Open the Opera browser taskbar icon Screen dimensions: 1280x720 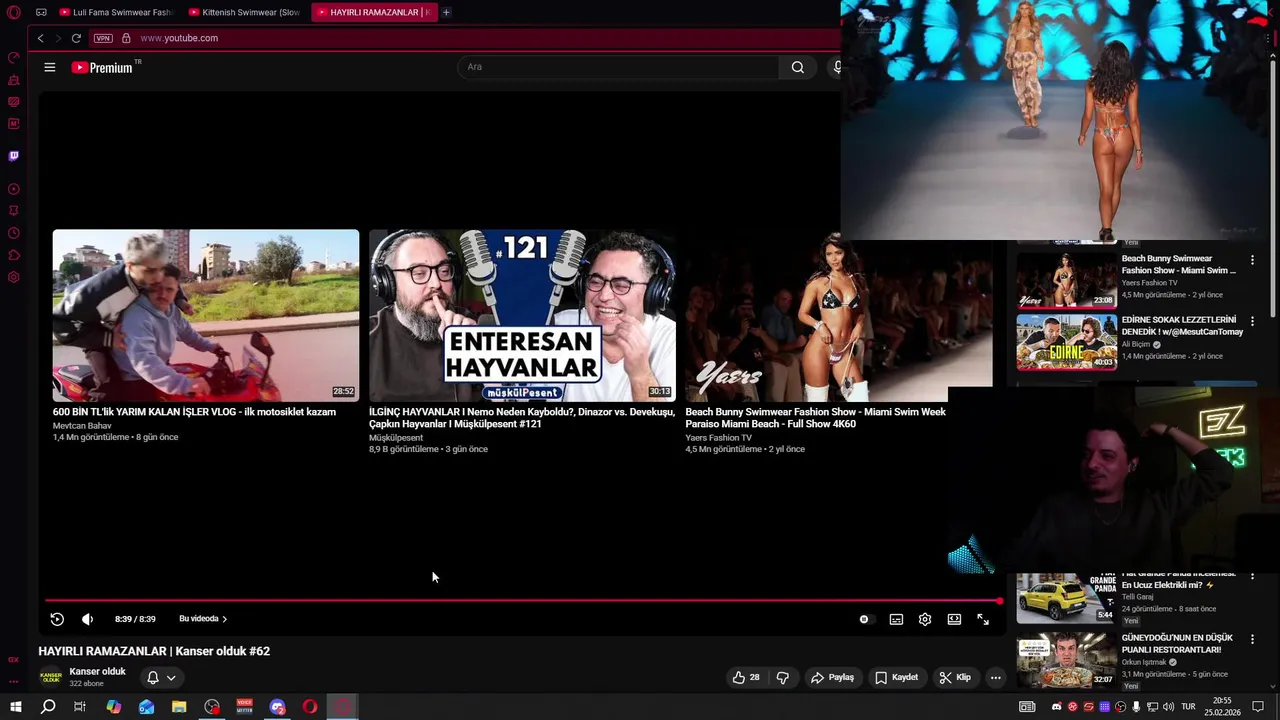pos(310,707)
